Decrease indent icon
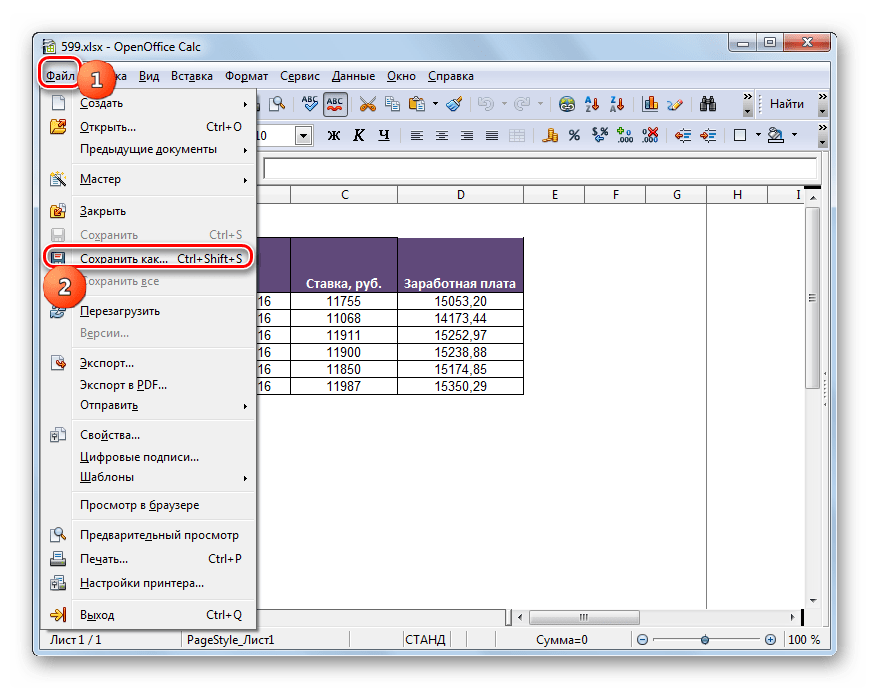The height and width of the screenshot is (689, 870). [x=682, y=135]
